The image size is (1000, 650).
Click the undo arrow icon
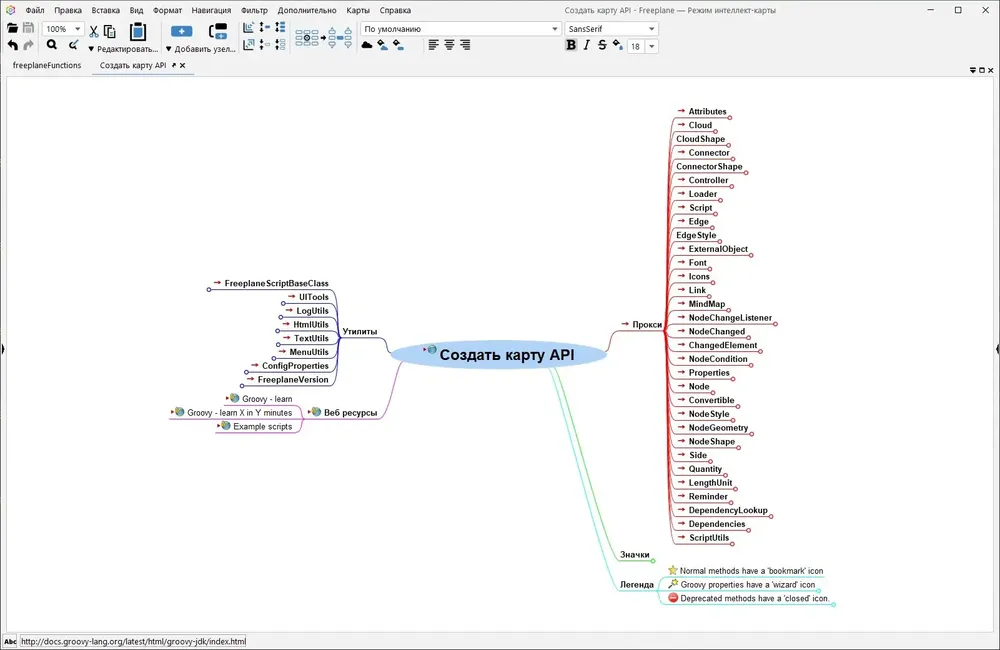(x=12, y=45)
